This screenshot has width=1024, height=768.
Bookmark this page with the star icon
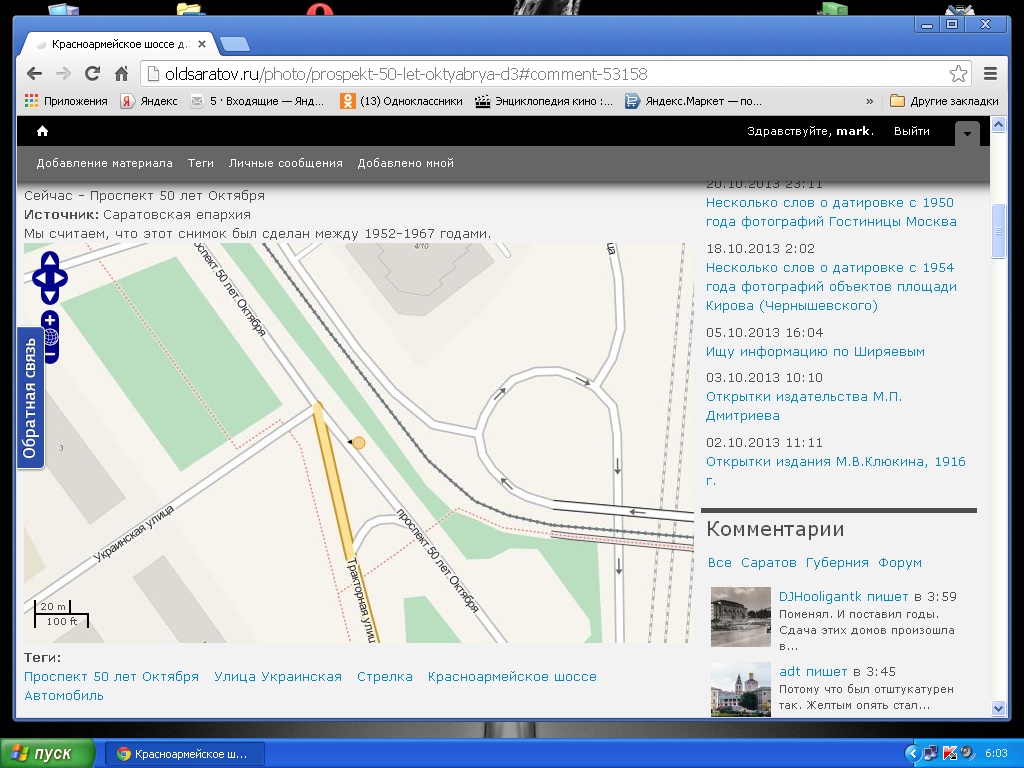958,74
